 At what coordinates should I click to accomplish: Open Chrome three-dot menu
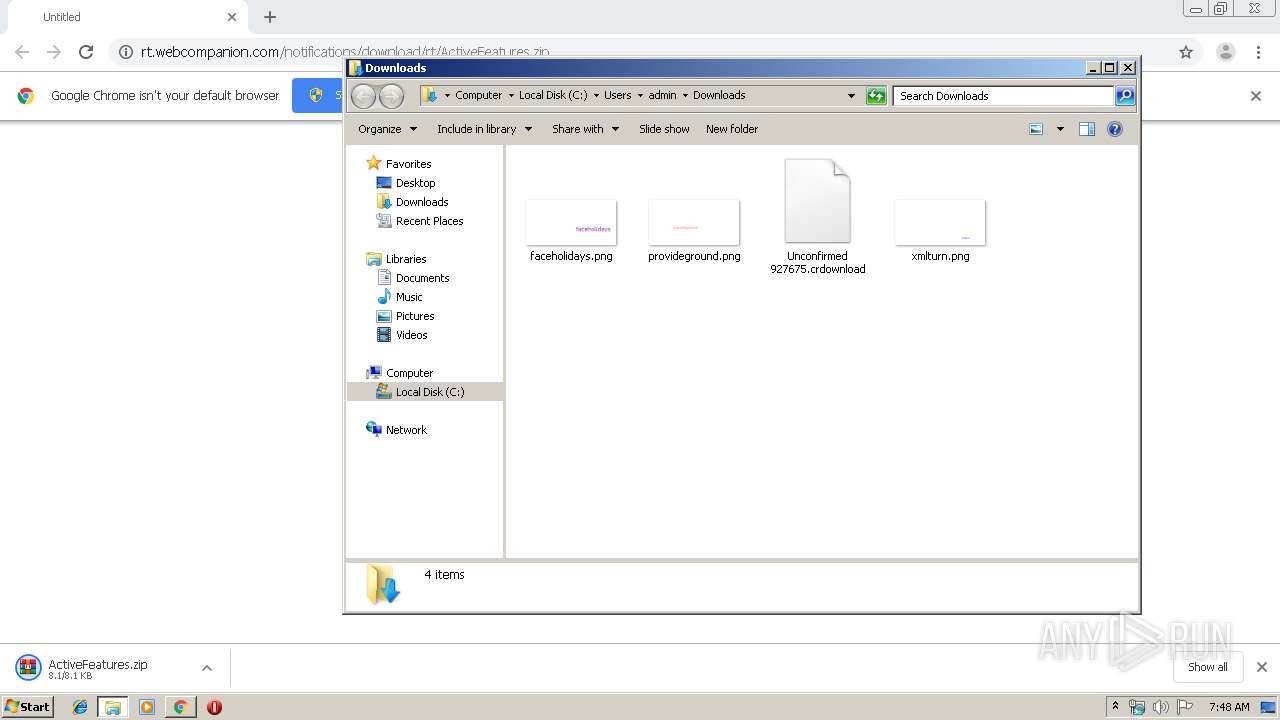coord(1258,52)
